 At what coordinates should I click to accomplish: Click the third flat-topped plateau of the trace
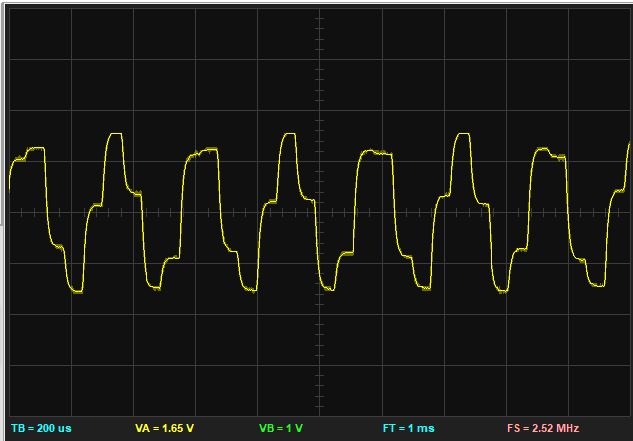pyautogui.click(x=375, y=153)
